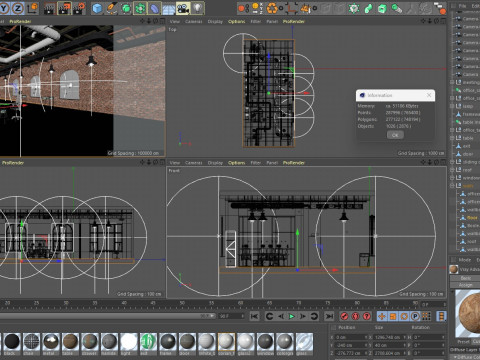The width and height of the screenshot is (480, 360).
Task: Toggle Autokeying button
Action: tap(355, 316)
